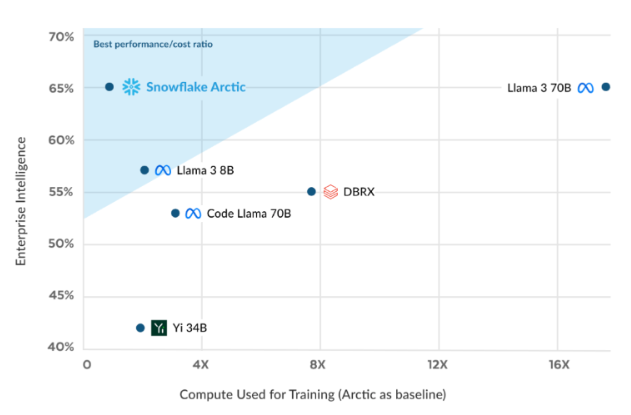
Task: Select the Yi 34B data point
Action: [140, 327]
